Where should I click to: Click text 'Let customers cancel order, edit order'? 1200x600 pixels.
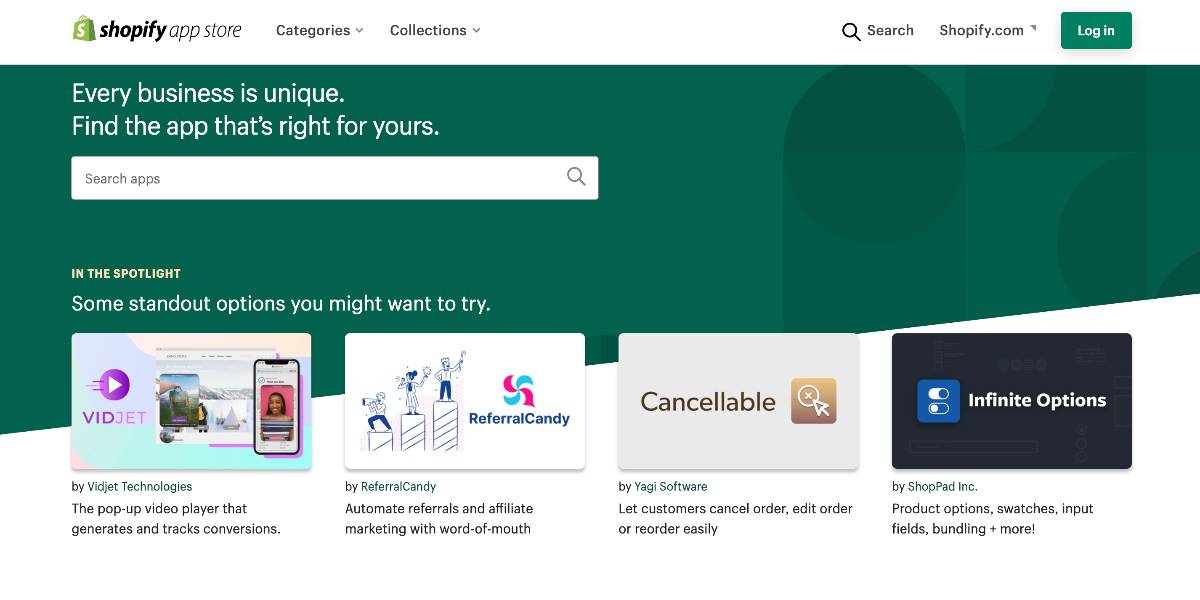[736, 508]
